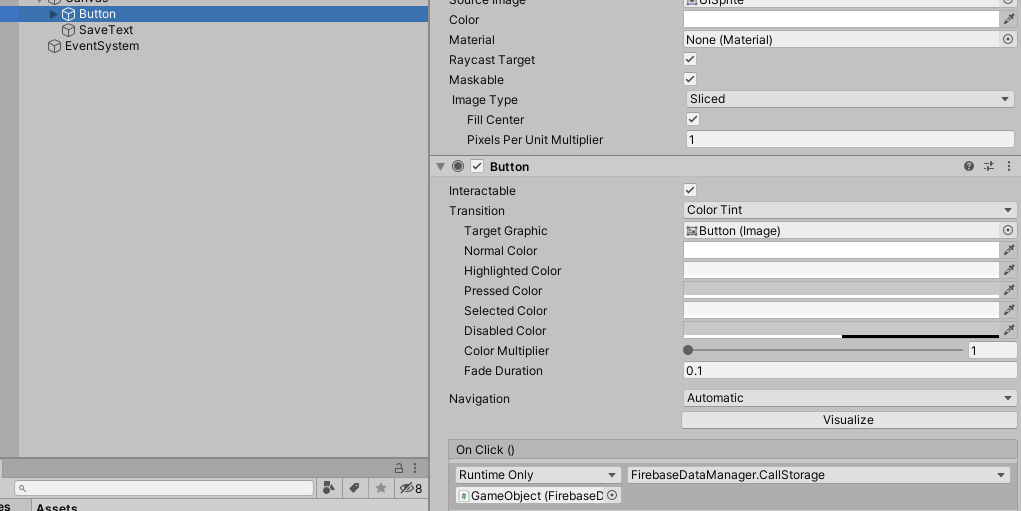This screenshot has height=511, width=1021.
Task: Click the Fade Duration field
Action: (x=850, y=370)
